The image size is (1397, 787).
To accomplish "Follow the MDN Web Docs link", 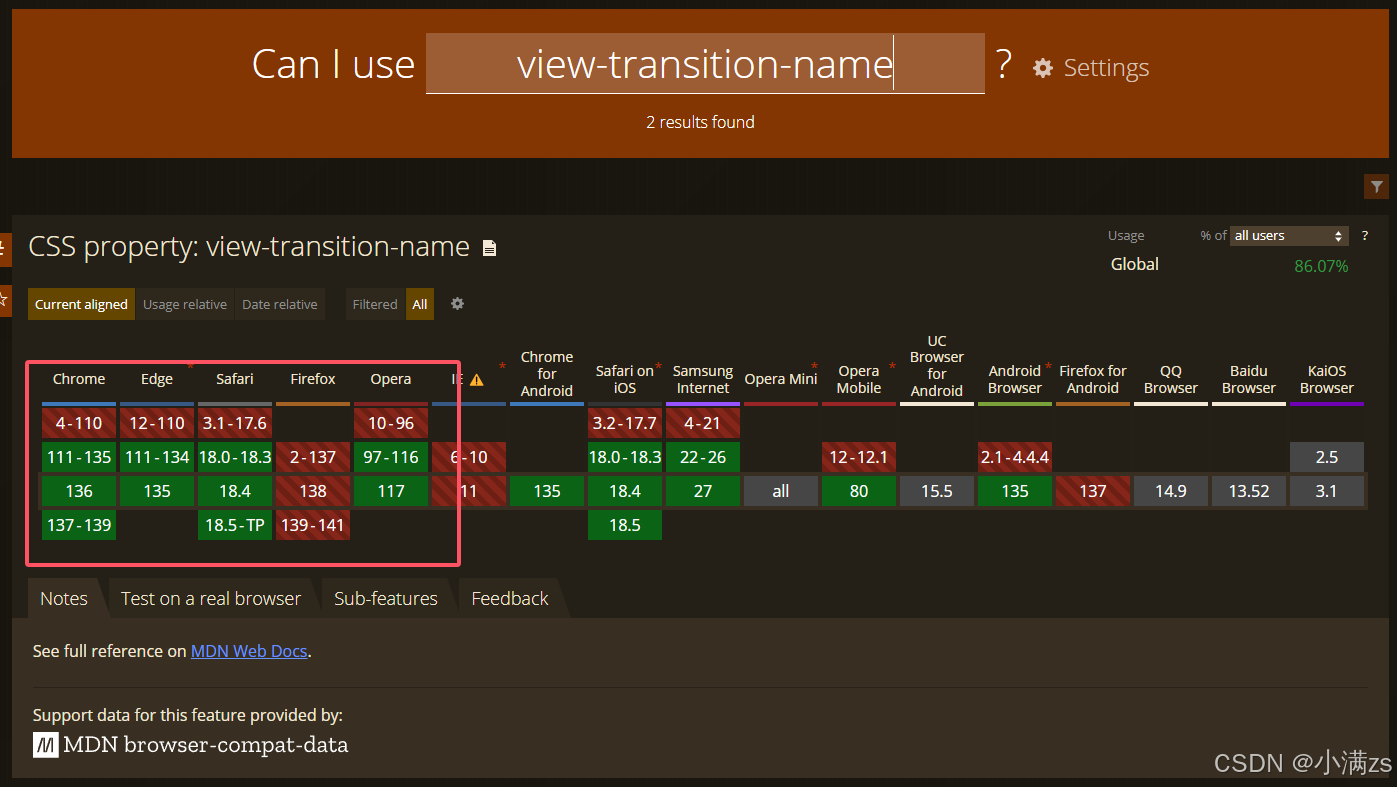I will coord(249,651).
